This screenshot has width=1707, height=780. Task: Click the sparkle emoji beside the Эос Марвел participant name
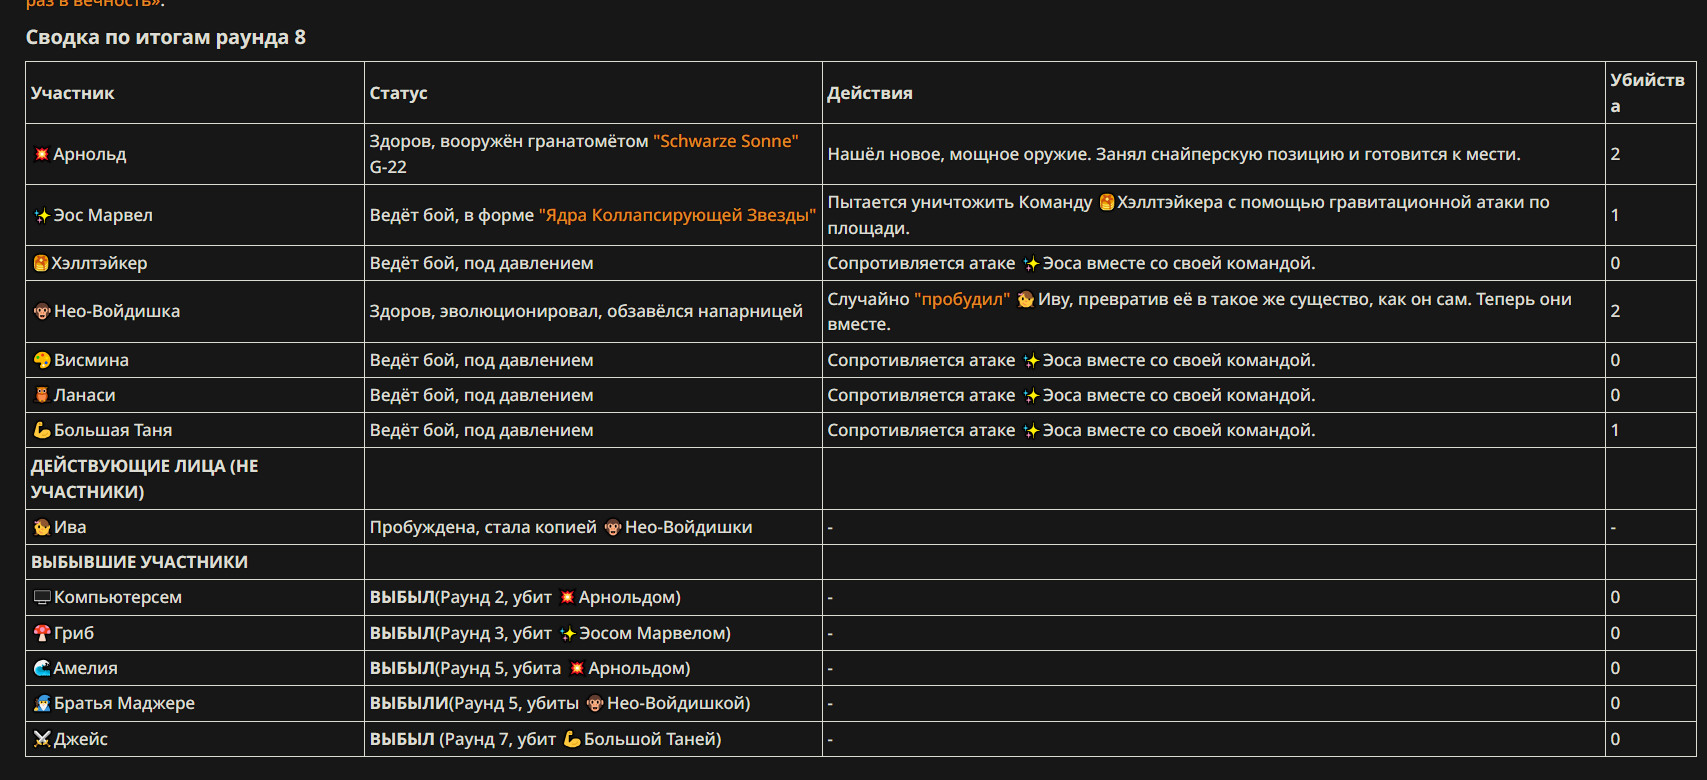(x=42, y=215)
